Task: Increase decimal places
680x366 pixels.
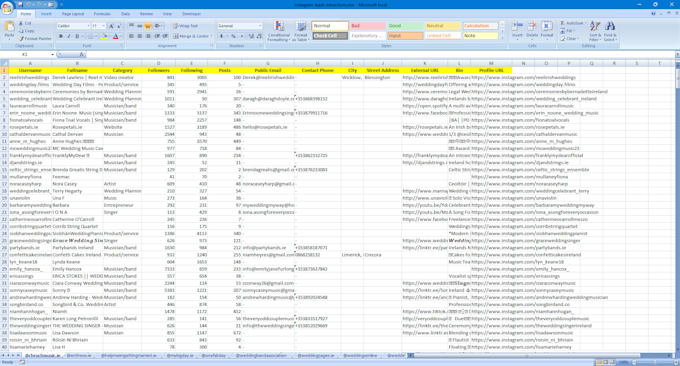Action: (x=251, y=36)
